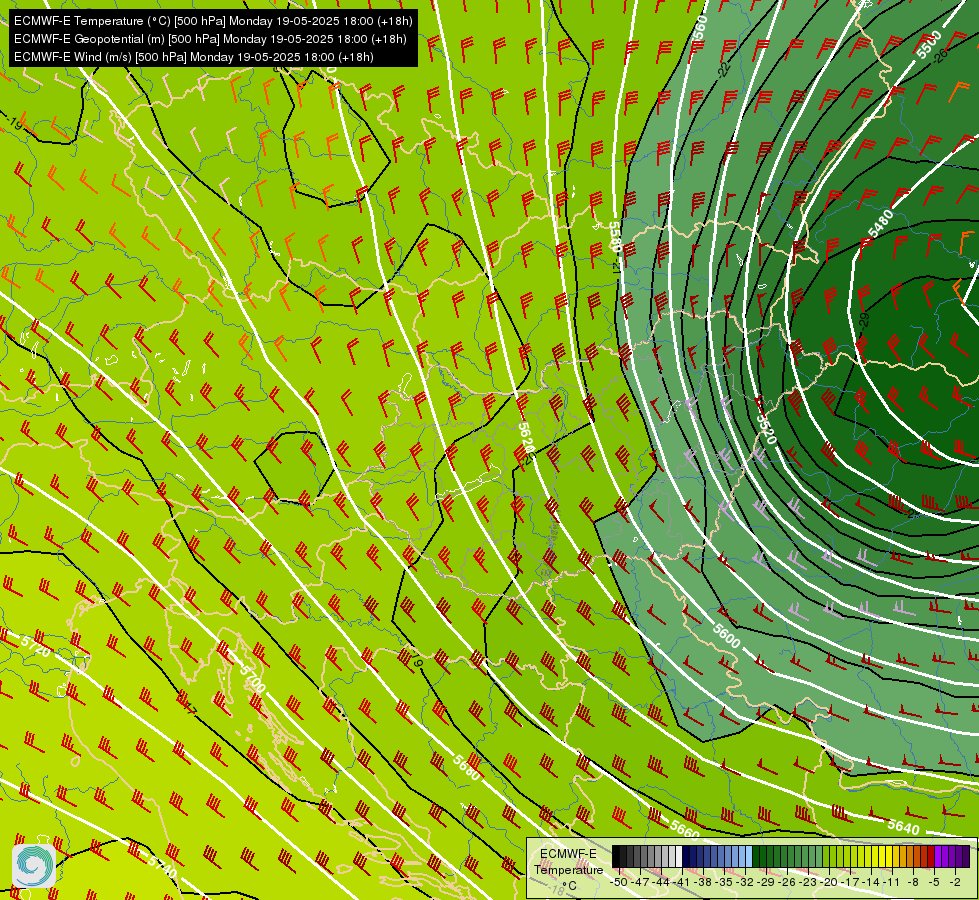The width and height of the screenshot is (979, 900).
Task: Click the 5680 geopotential contour label
Action: pos(466,768)
